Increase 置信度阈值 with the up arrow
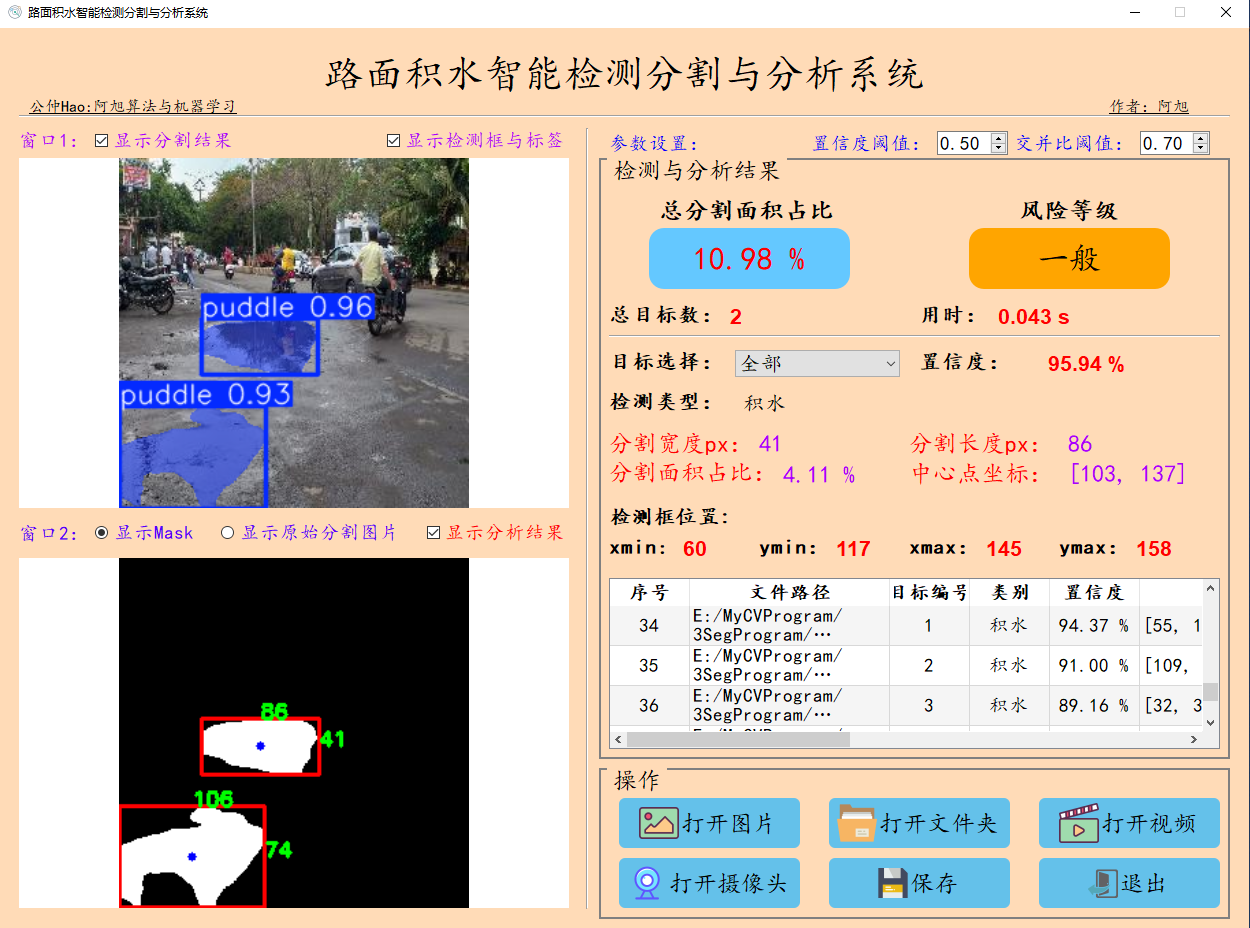 pyautogui.click(x=998, y=138)
